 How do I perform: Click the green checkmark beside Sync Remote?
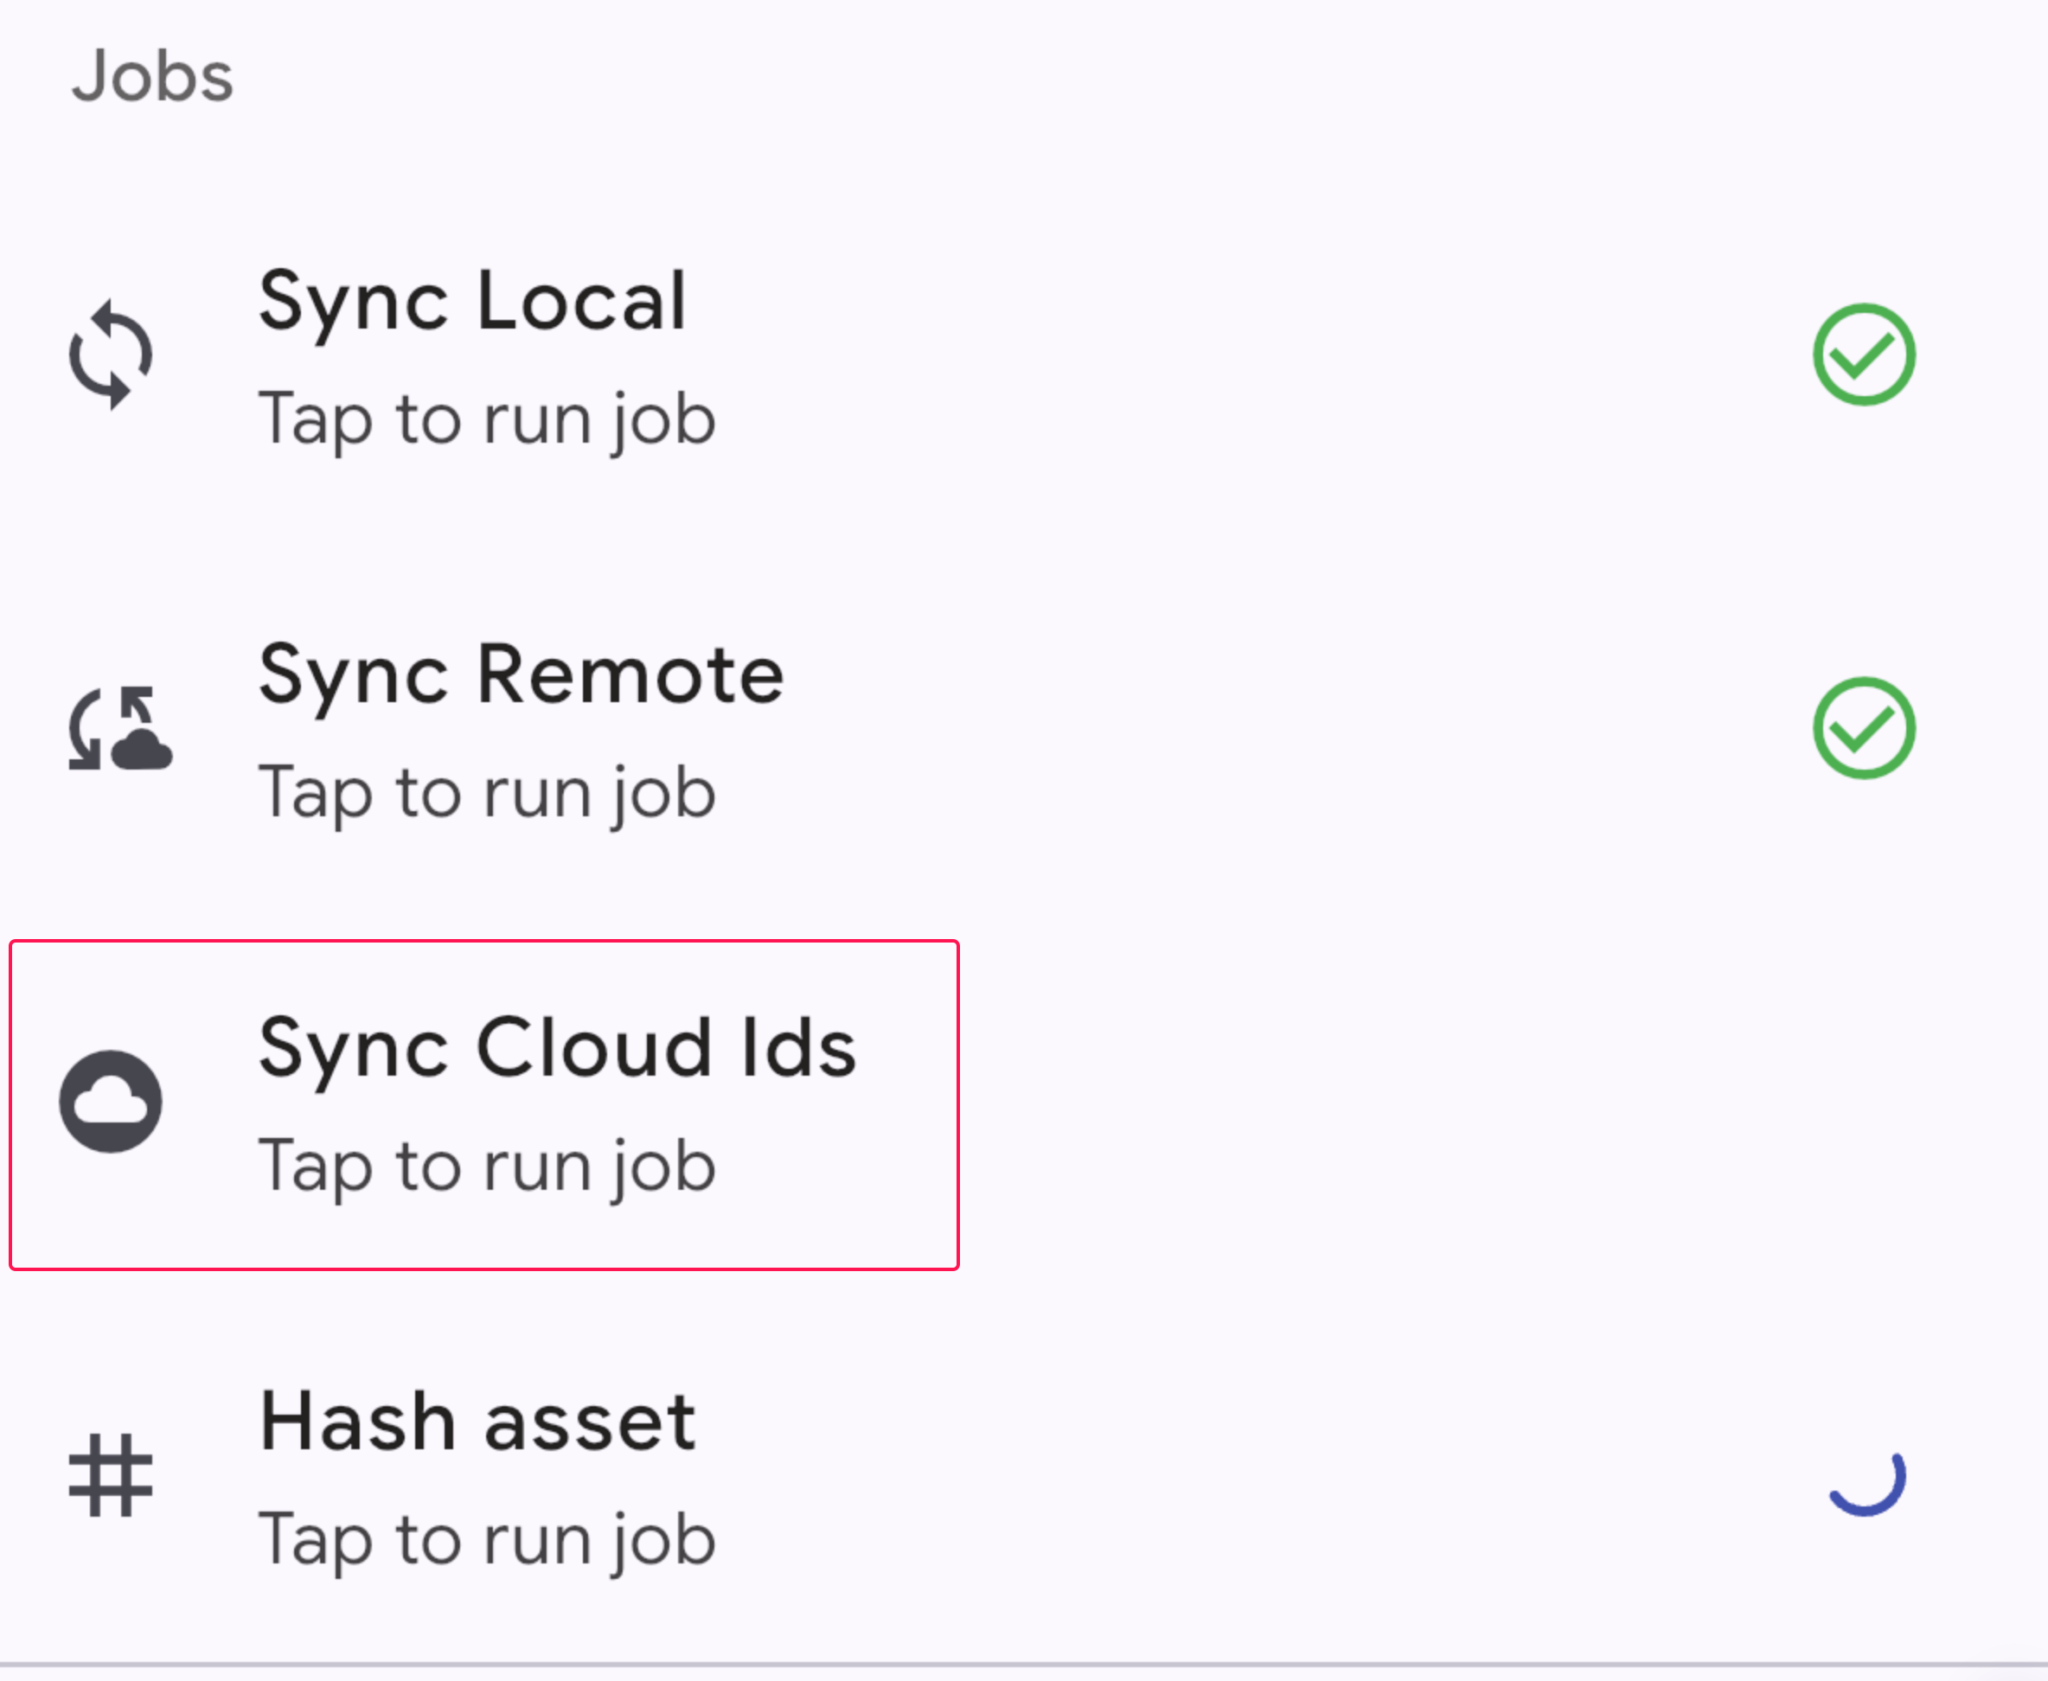(x=1864, y=729)
